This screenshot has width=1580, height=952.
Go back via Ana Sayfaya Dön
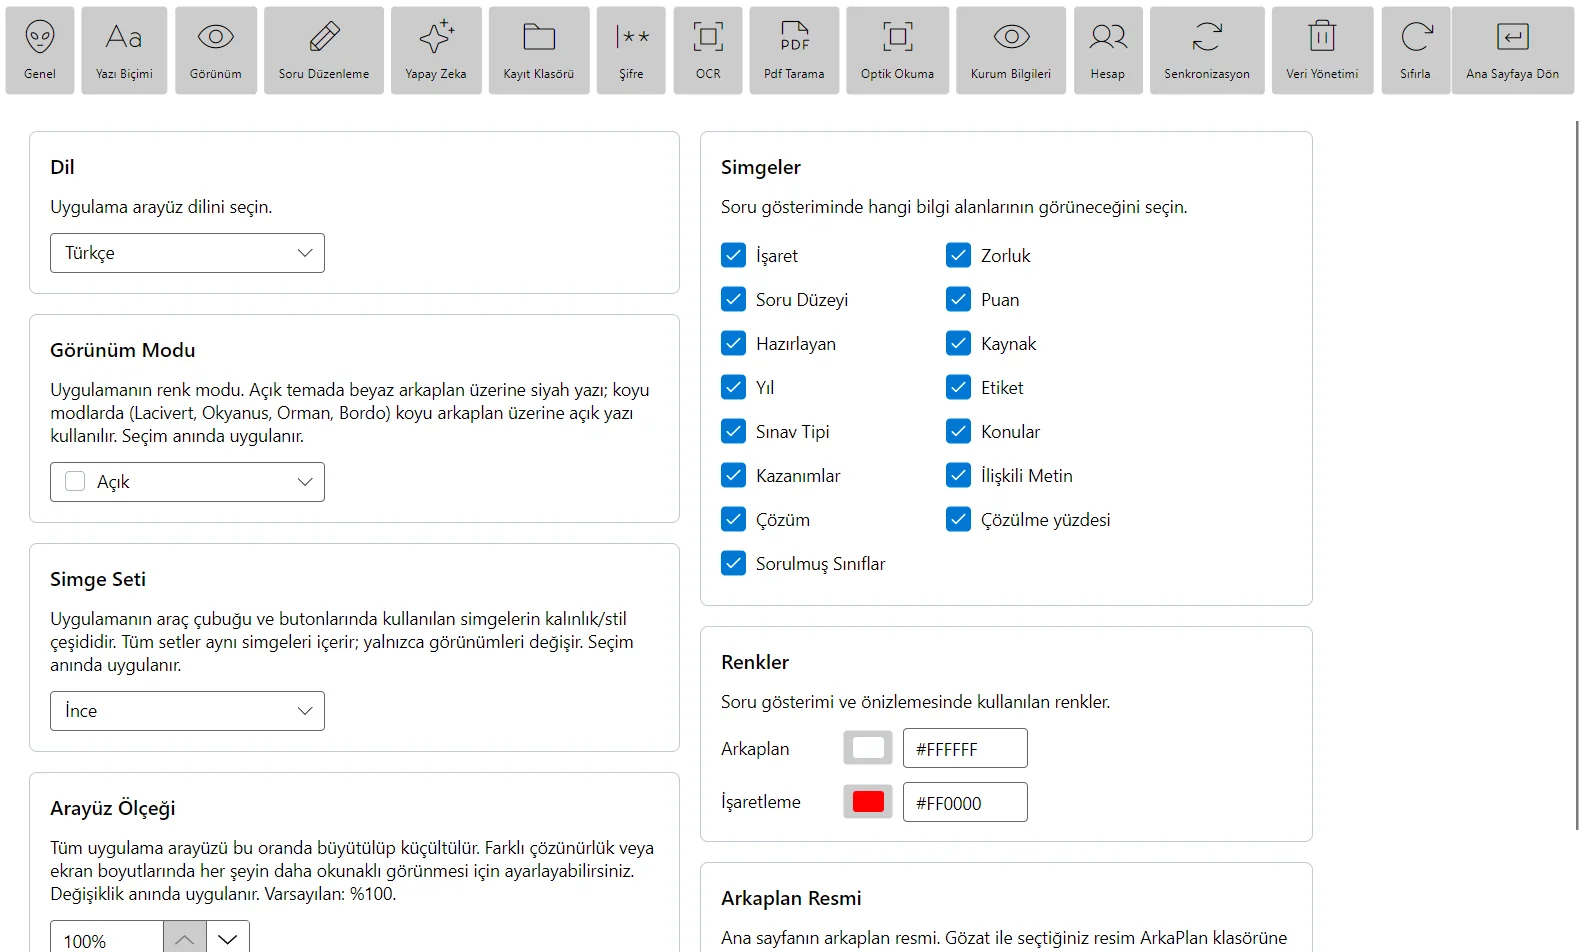click(1512, 50)
